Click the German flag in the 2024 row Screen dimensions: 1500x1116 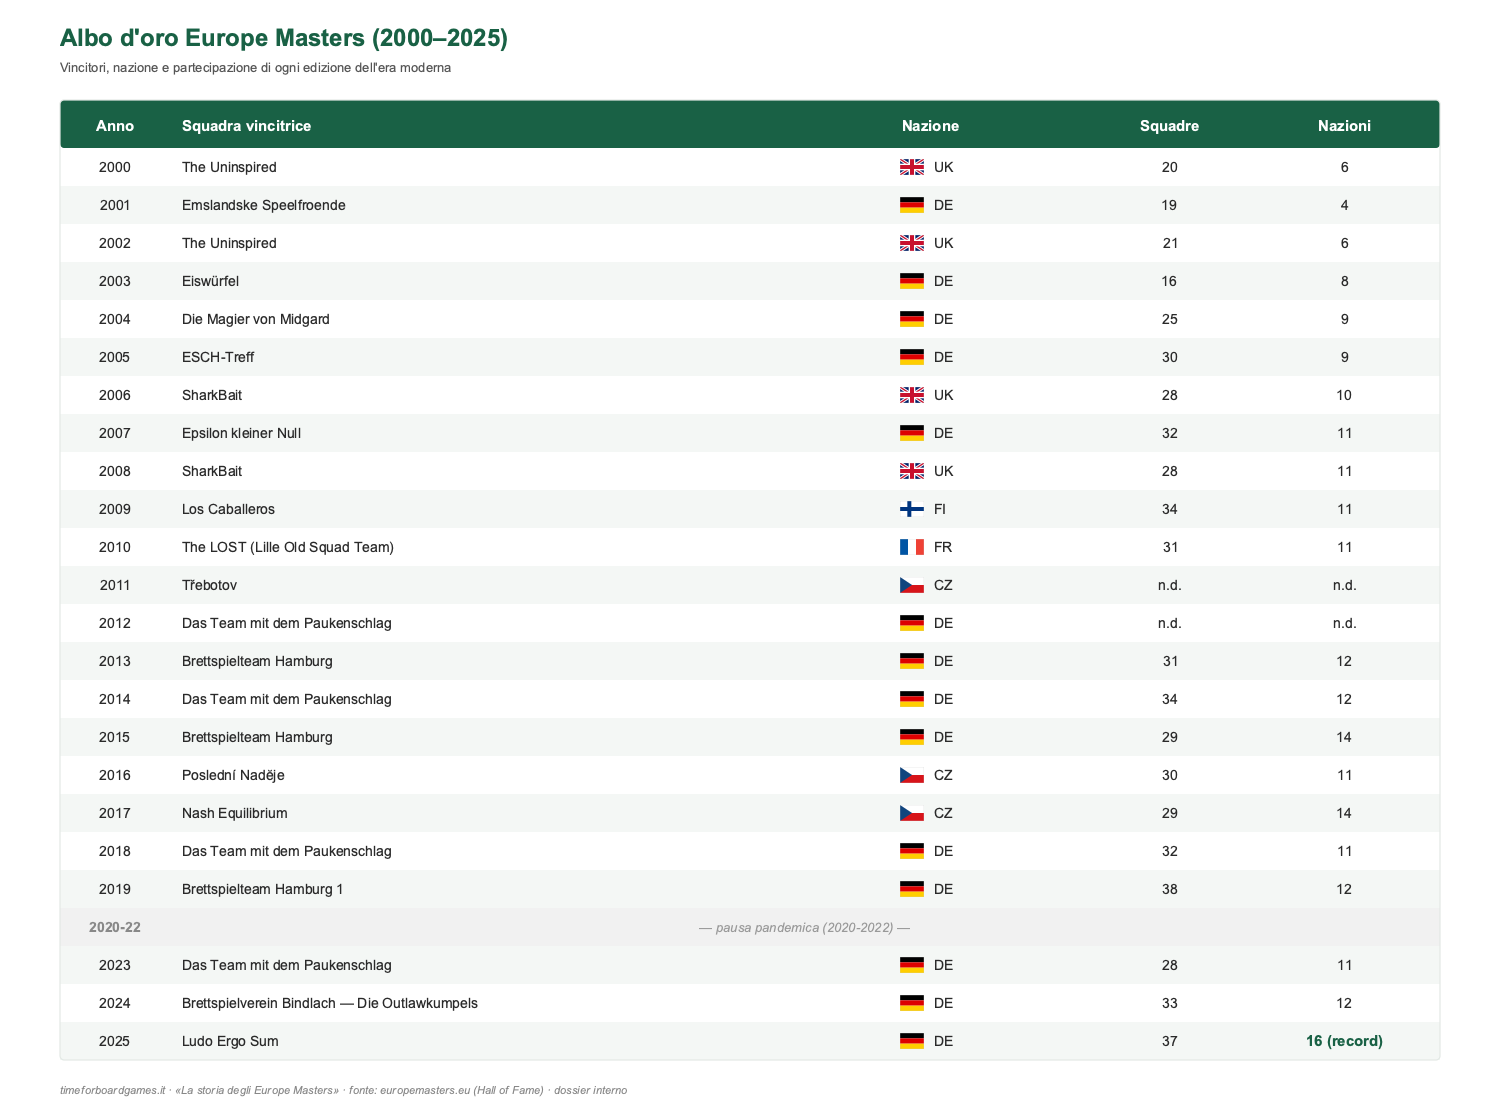pos(911,1003)
